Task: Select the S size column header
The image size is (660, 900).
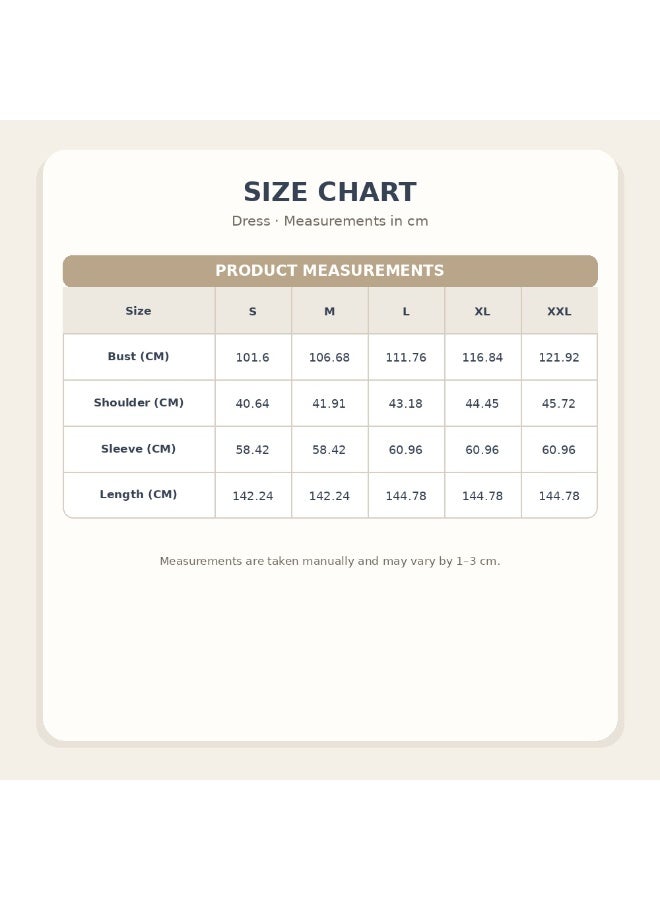Action: 253,311
